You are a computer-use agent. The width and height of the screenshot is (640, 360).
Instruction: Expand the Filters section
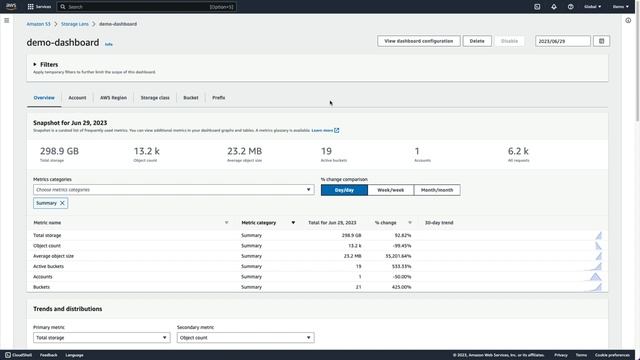45,64
